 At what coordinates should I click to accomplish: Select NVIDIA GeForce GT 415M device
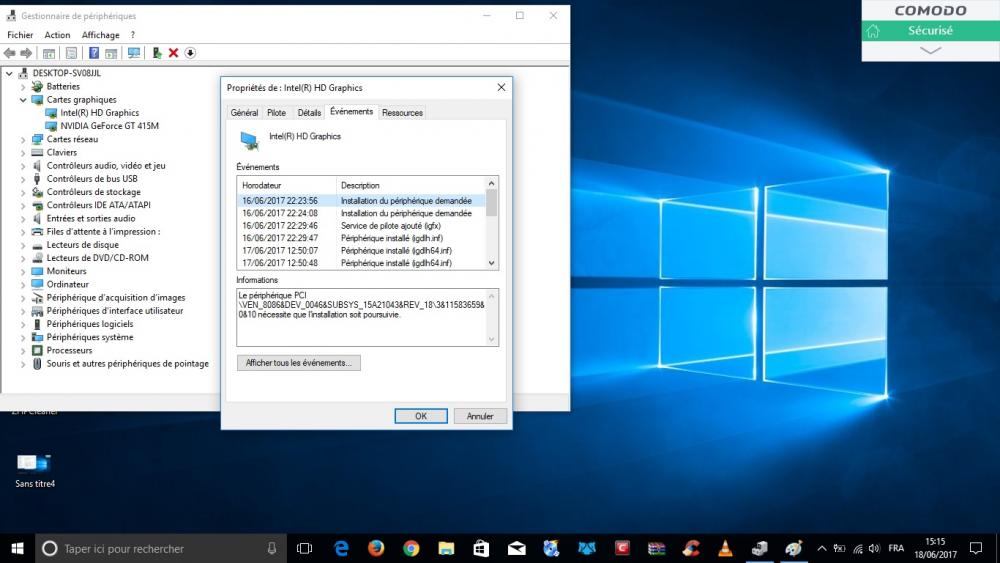(x=109, y=126)
